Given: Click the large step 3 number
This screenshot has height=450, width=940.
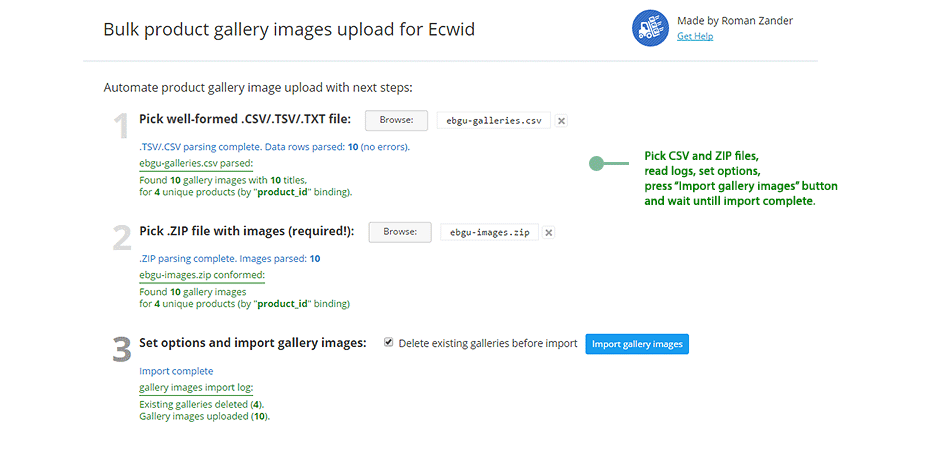Looking at the screenshot, I should pos(122,350).
